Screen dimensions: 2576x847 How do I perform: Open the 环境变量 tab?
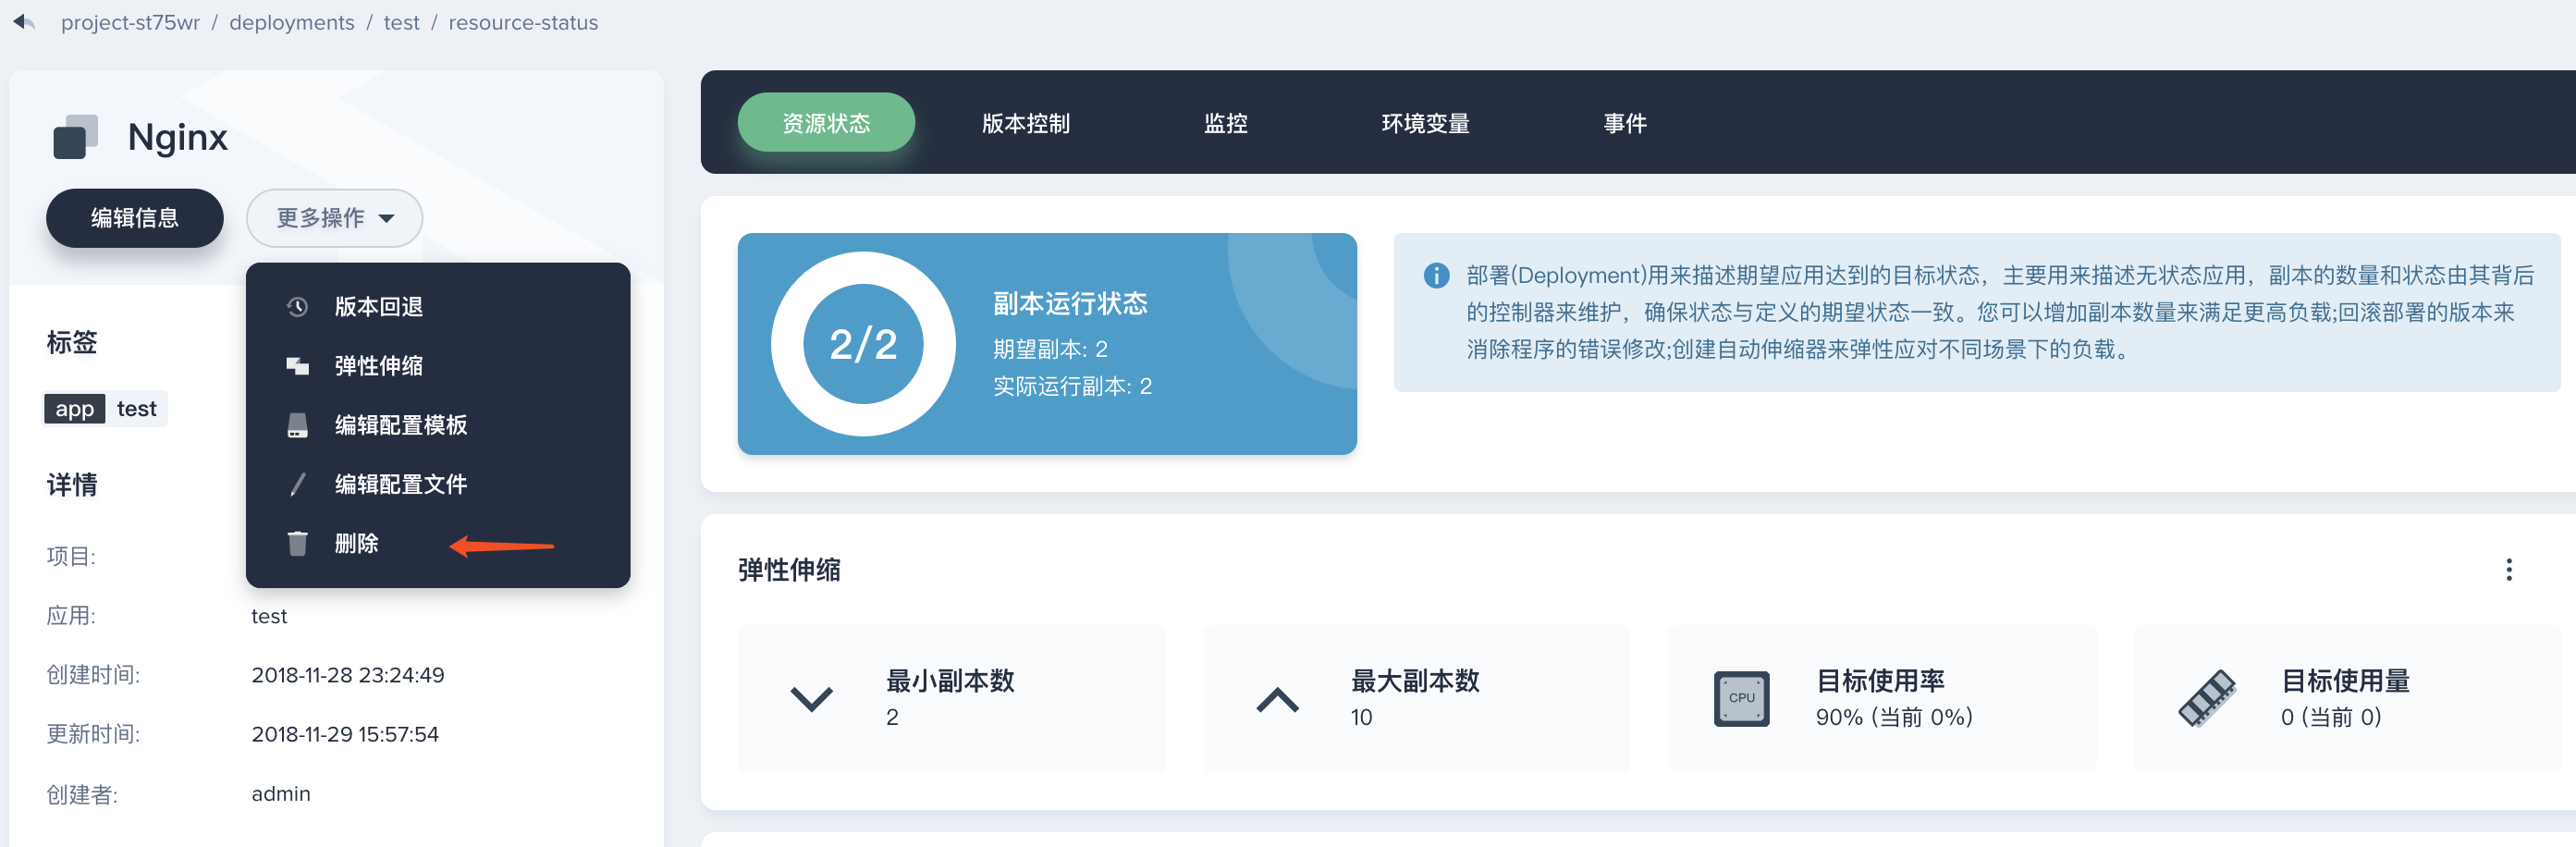click(x=1425, y=123)
